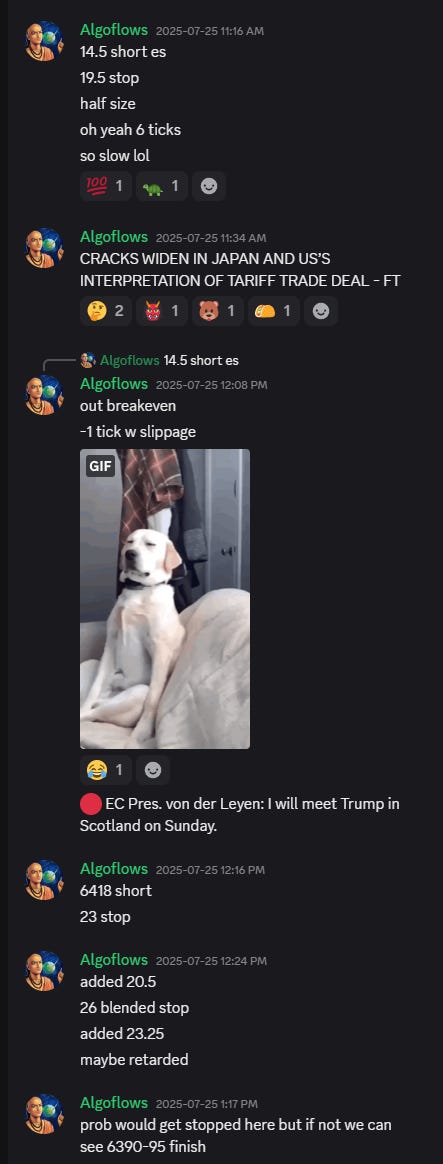Click the taco emoji reaction

pyautogui.click(x=274, y=311)
